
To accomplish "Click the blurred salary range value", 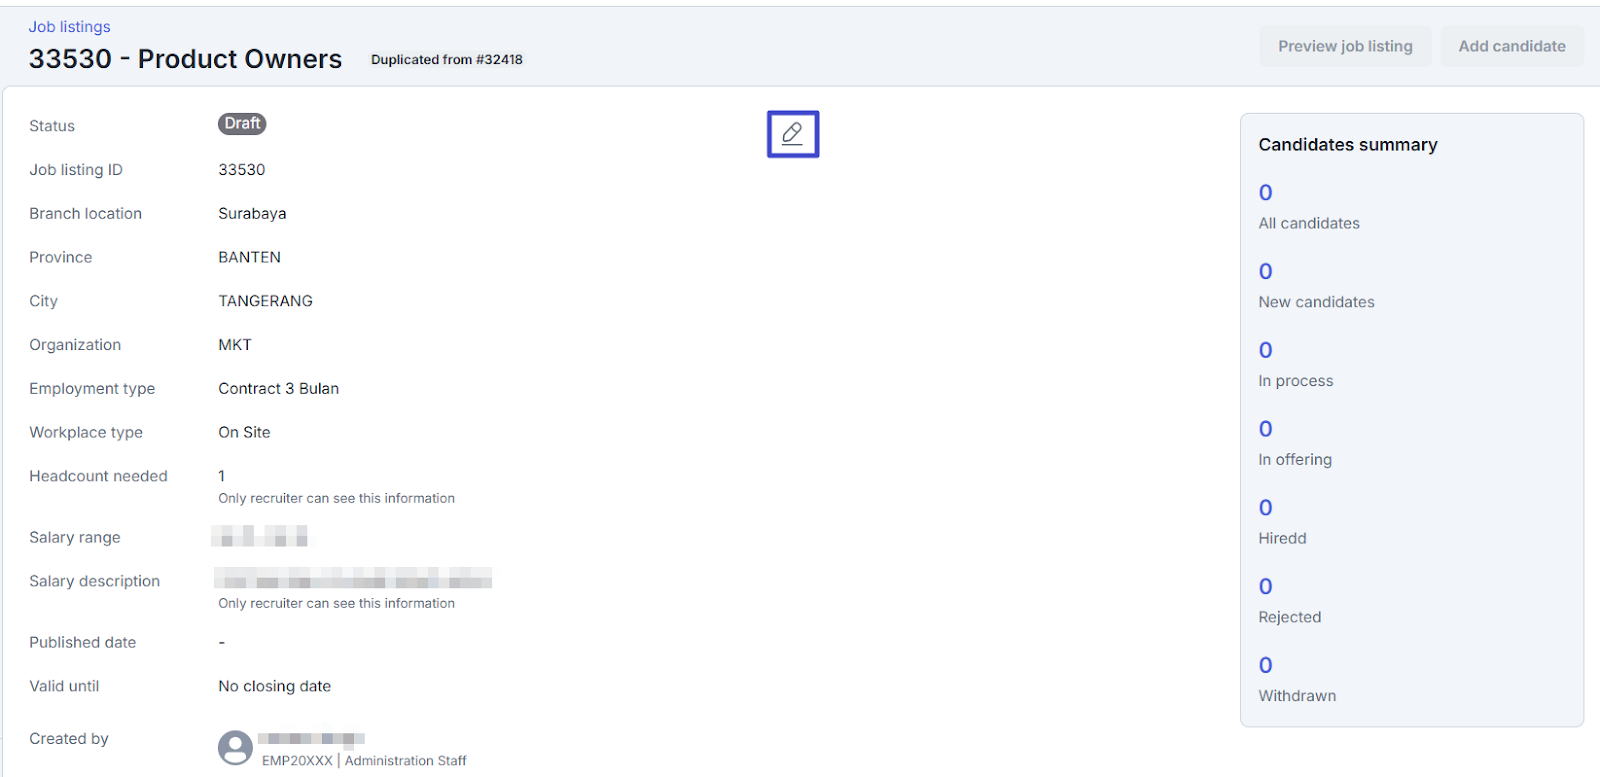I will coord(259,537).
